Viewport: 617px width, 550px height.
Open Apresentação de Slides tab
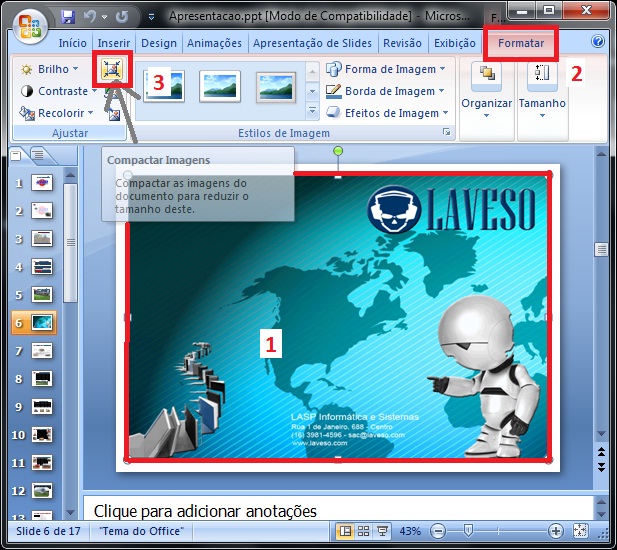312,43
